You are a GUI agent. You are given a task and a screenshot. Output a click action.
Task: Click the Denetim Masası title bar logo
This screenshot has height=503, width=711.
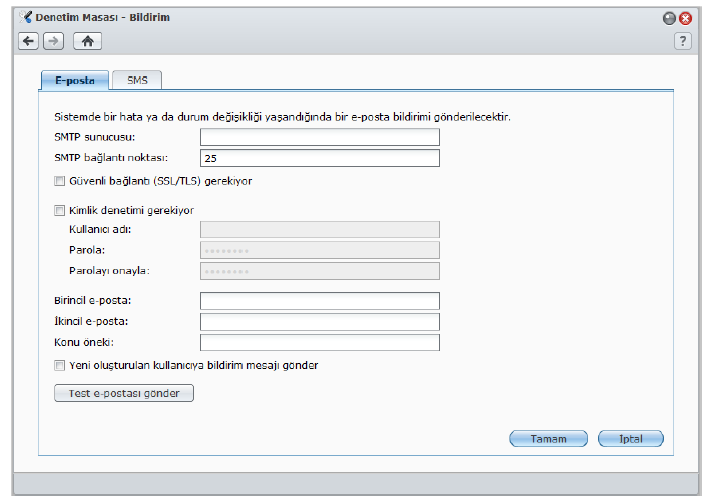click(x=26, y=17)
